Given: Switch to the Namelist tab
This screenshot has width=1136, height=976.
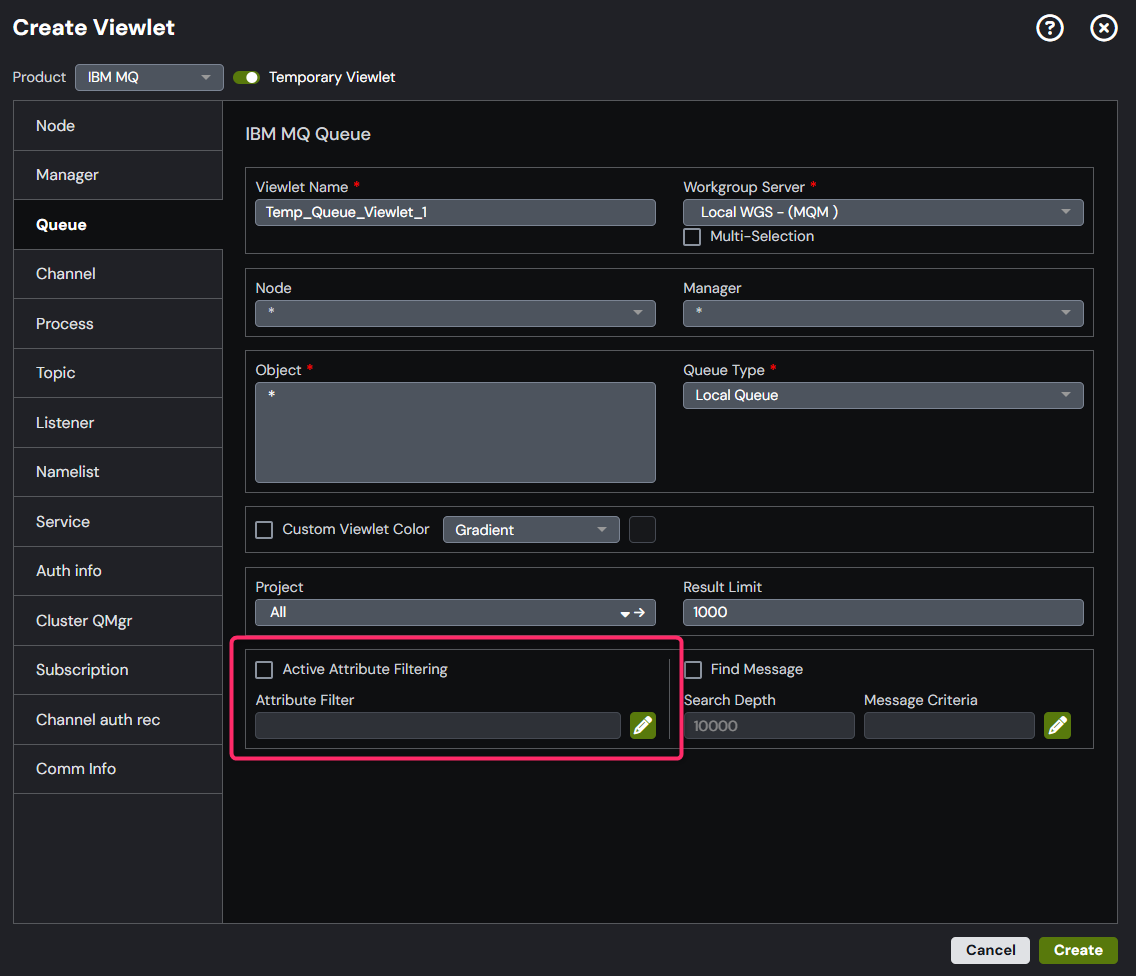Looking at the screenshot, I should coord(118,472).
